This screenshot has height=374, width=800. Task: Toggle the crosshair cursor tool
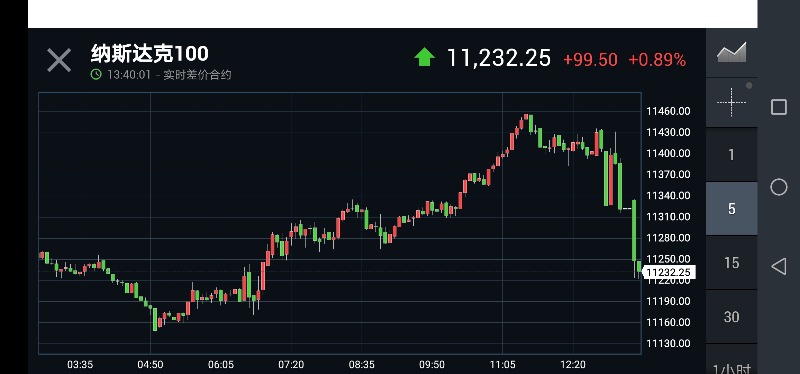[x=731, y=102]
